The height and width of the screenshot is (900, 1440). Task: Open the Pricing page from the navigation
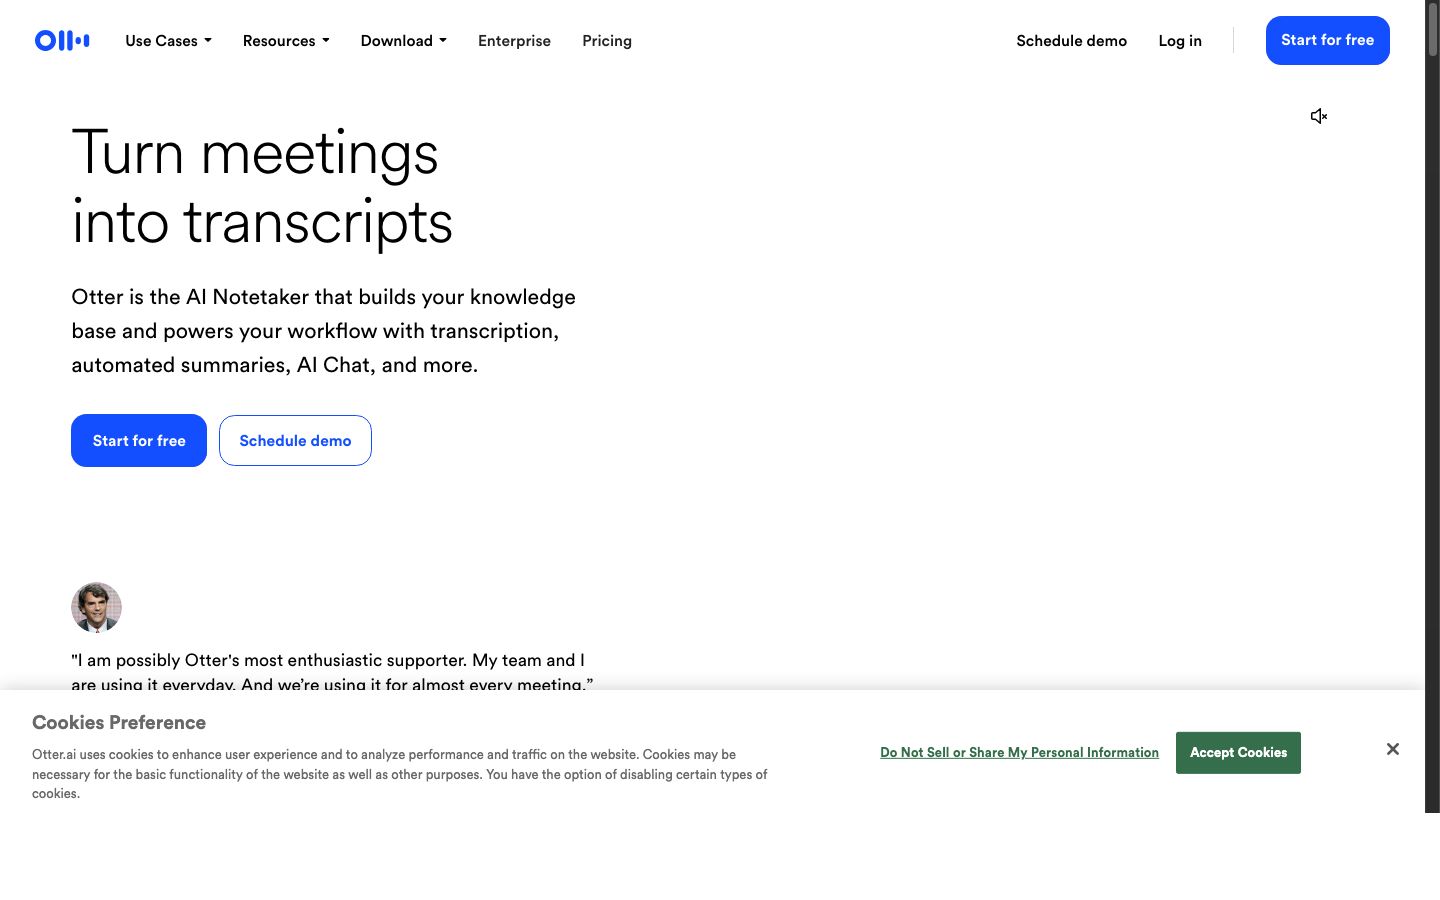click(x=606, y=41)
